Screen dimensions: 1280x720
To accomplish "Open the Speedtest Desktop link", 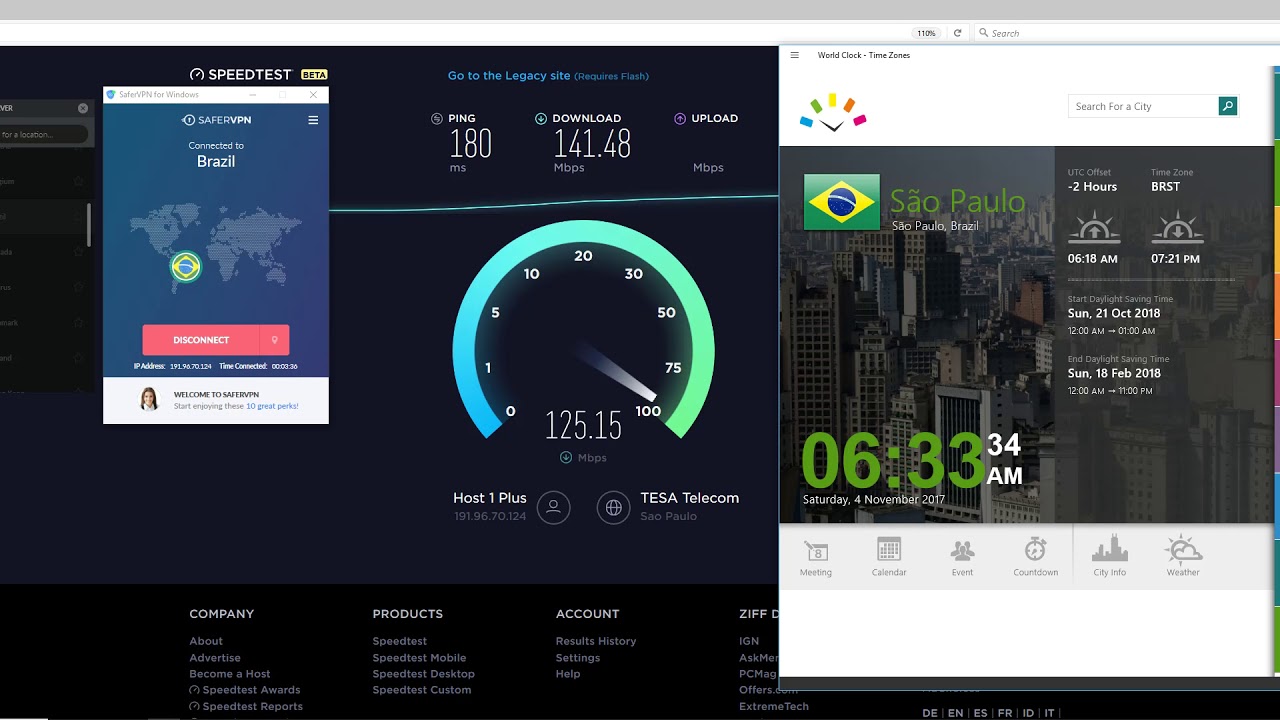I will (424, 674).
